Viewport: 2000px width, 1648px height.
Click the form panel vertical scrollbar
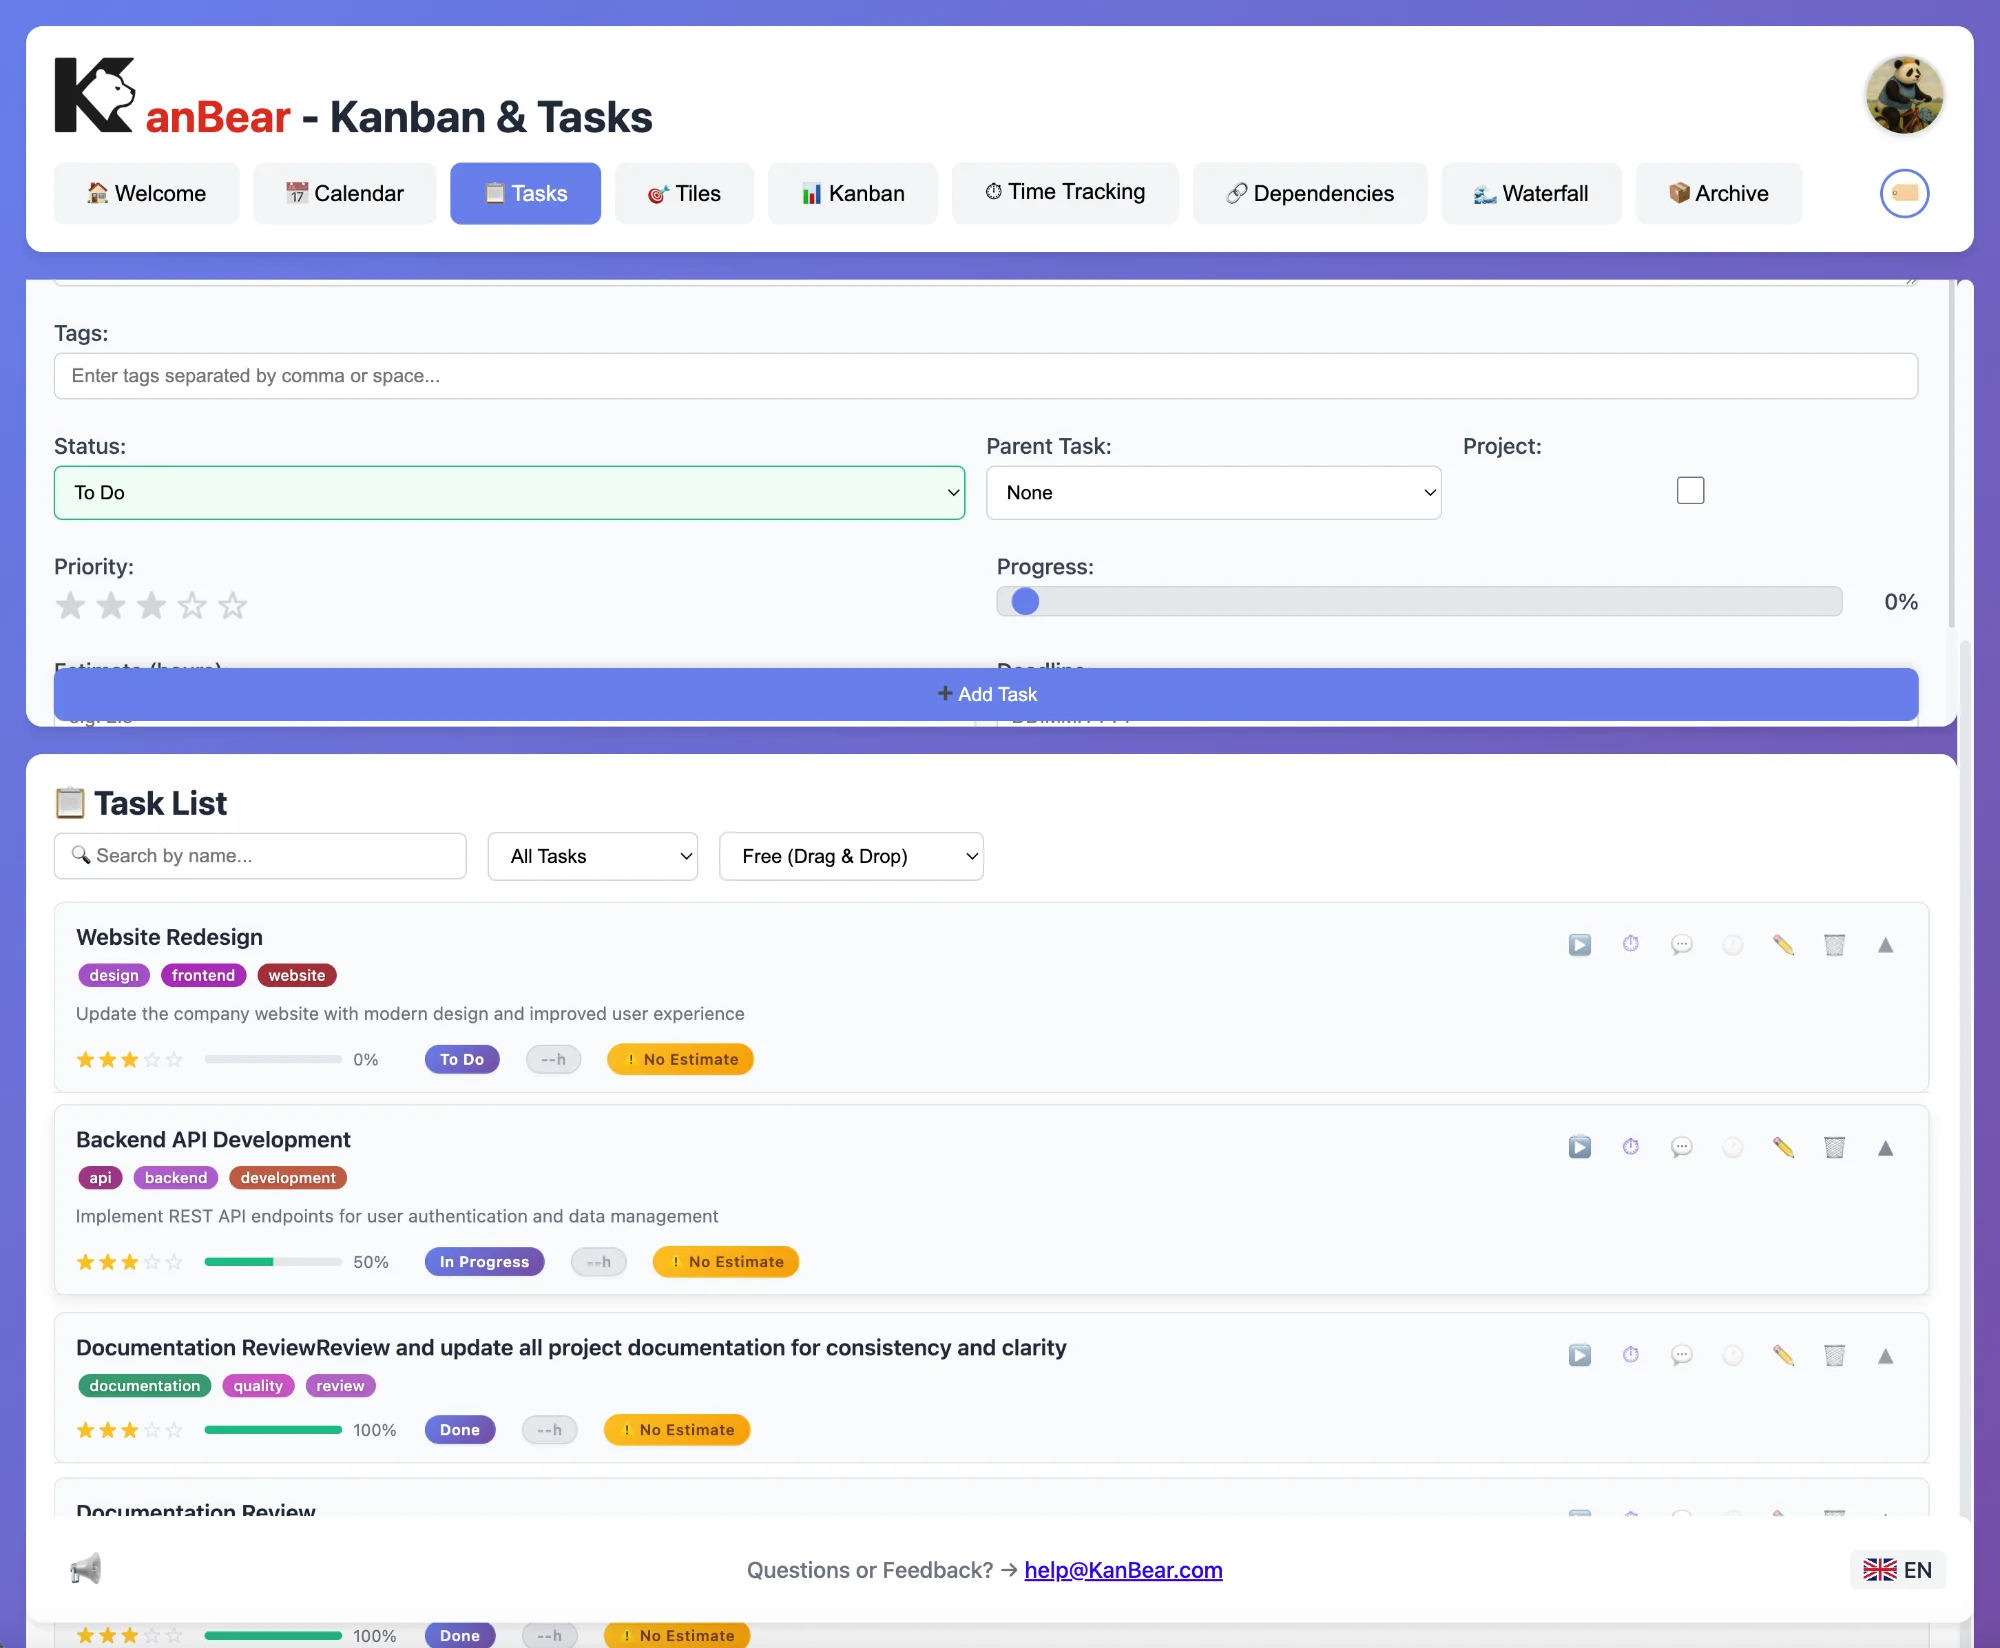[x=1951, y=455]
